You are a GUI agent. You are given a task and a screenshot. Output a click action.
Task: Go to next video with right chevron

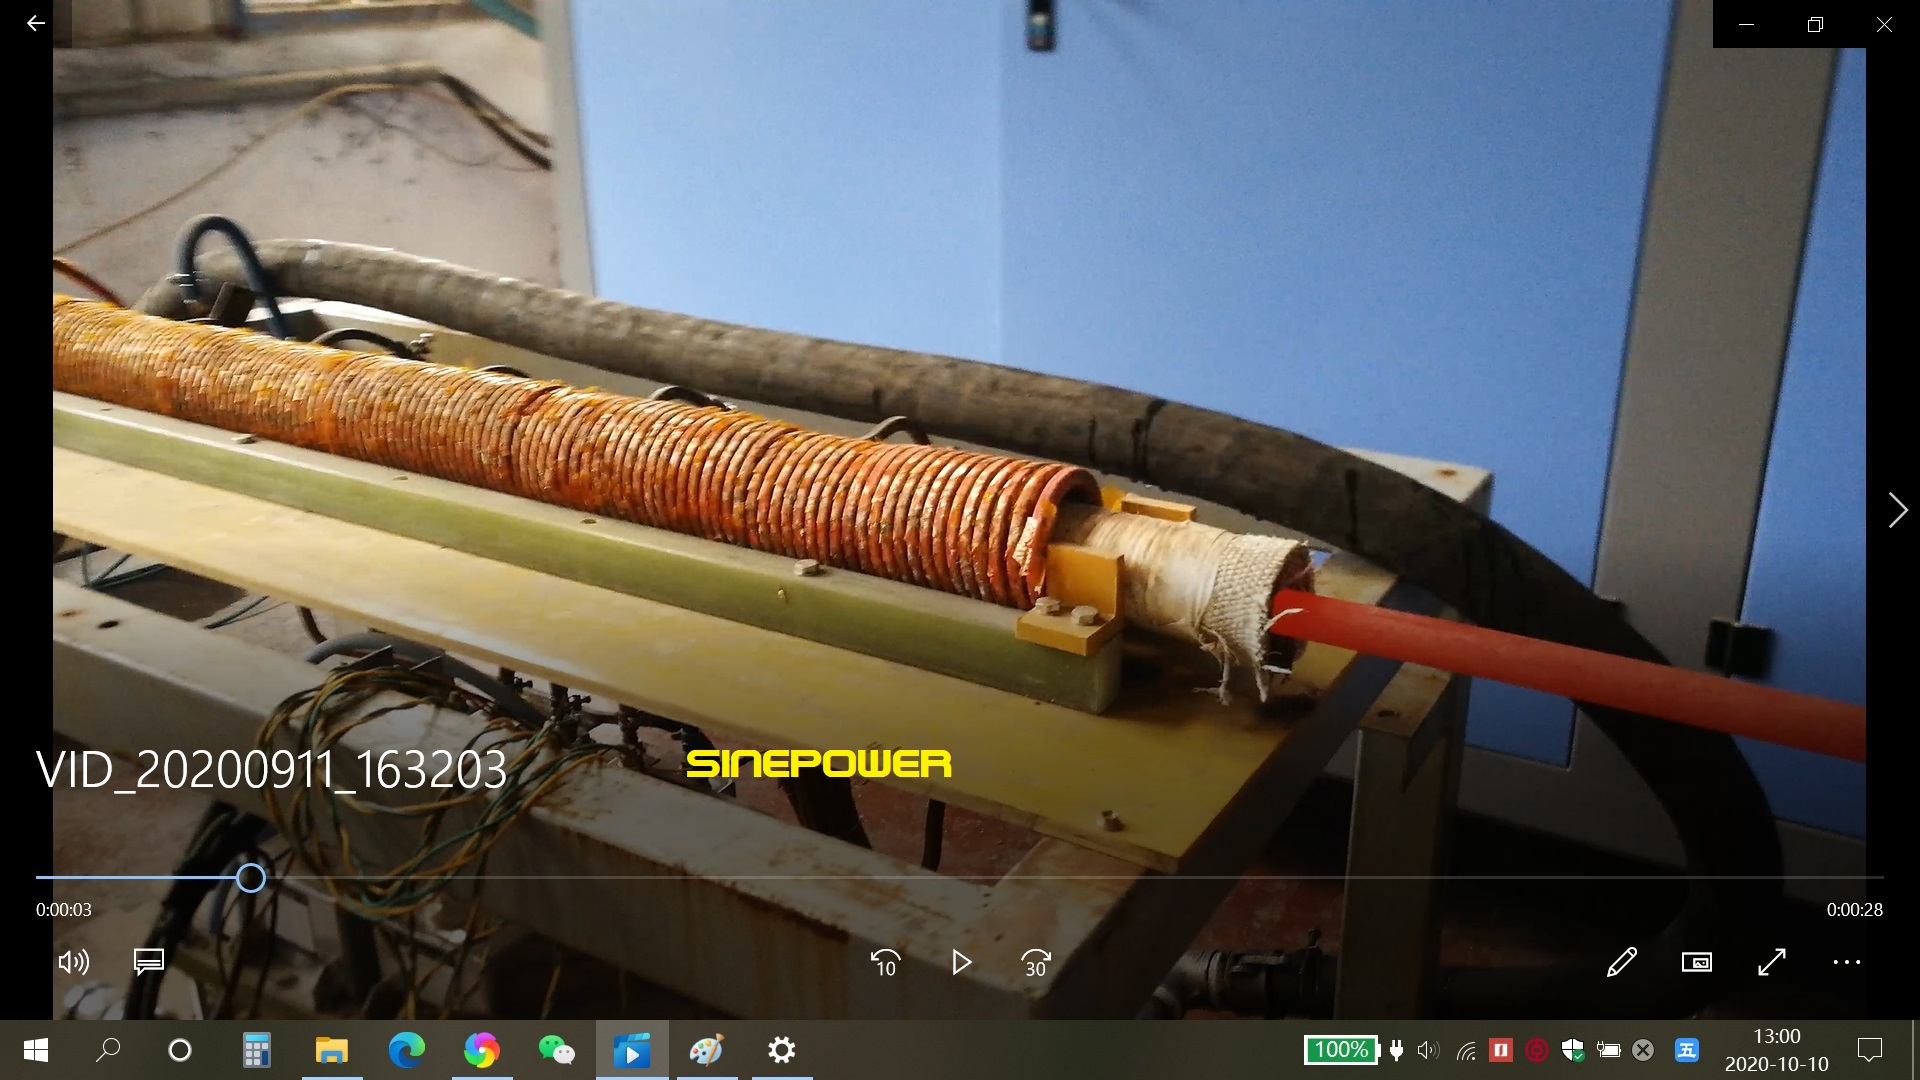click(1897, 510)
